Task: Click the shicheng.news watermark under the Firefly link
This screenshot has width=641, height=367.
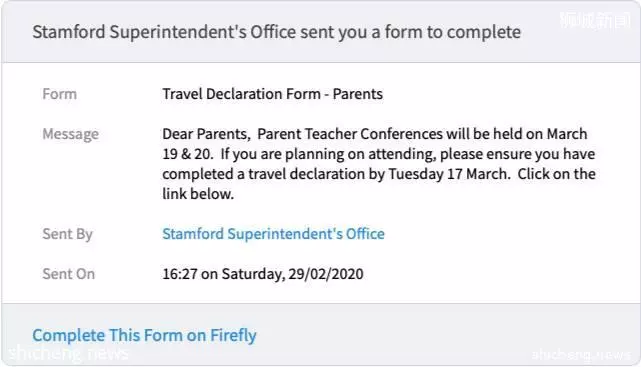Action: coord(68,353)
